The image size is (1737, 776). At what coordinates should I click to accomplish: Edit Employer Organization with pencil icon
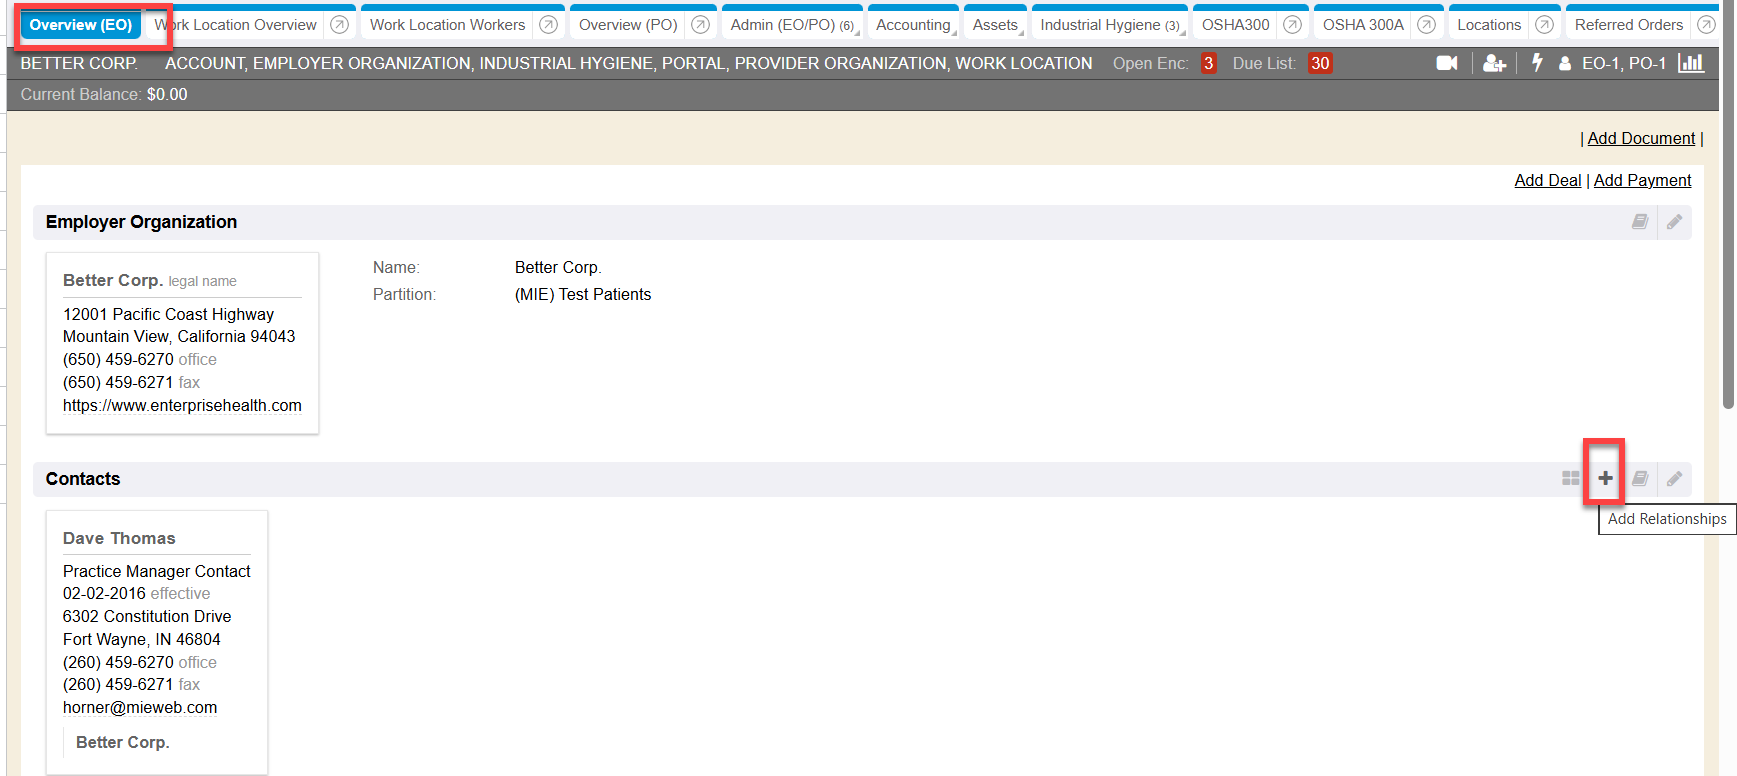coord(1674,222)
